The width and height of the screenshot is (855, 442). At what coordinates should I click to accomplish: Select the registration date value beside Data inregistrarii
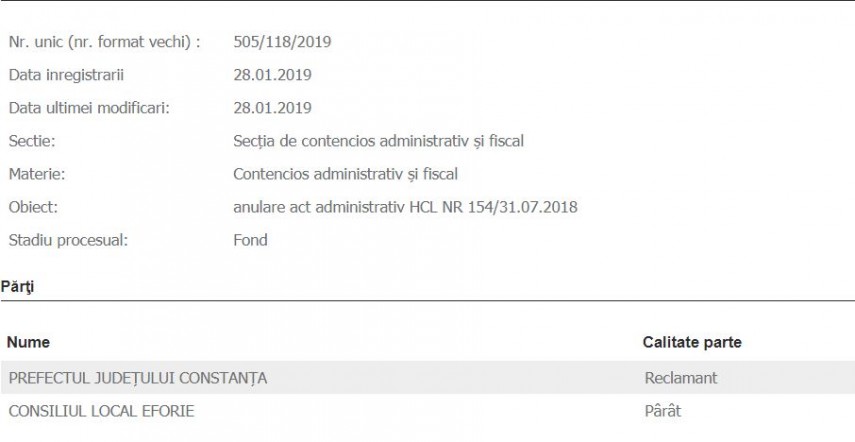[x=272, y=75]
